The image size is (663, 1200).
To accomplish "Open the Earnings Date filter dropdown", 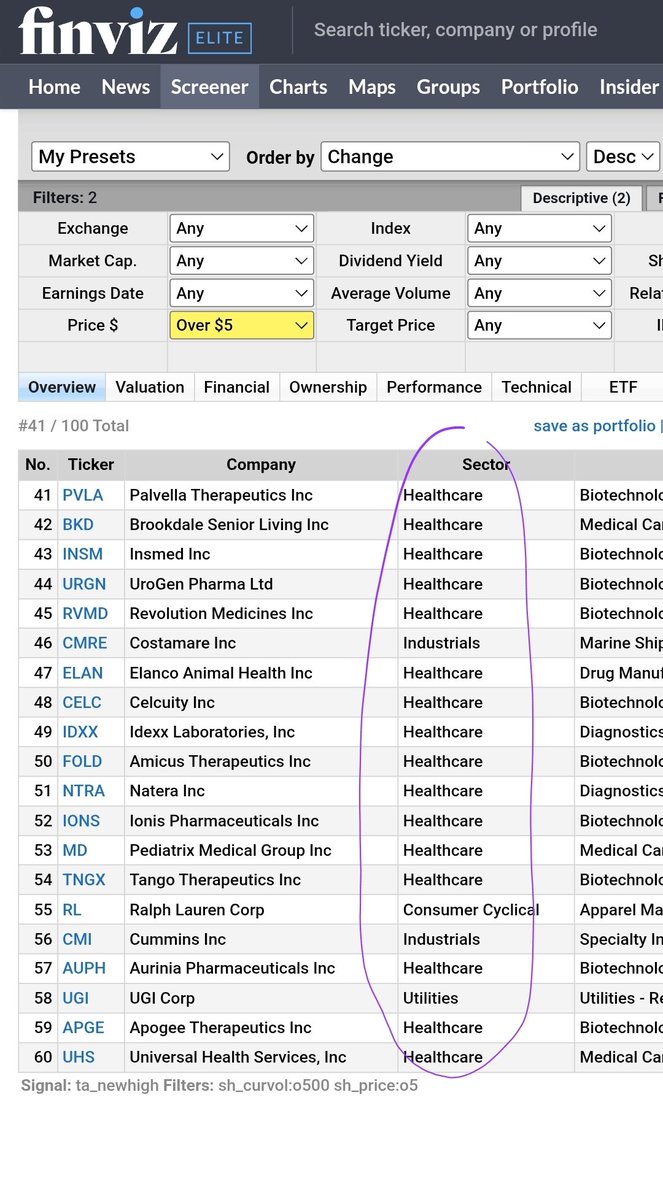I will pos(241,293).
